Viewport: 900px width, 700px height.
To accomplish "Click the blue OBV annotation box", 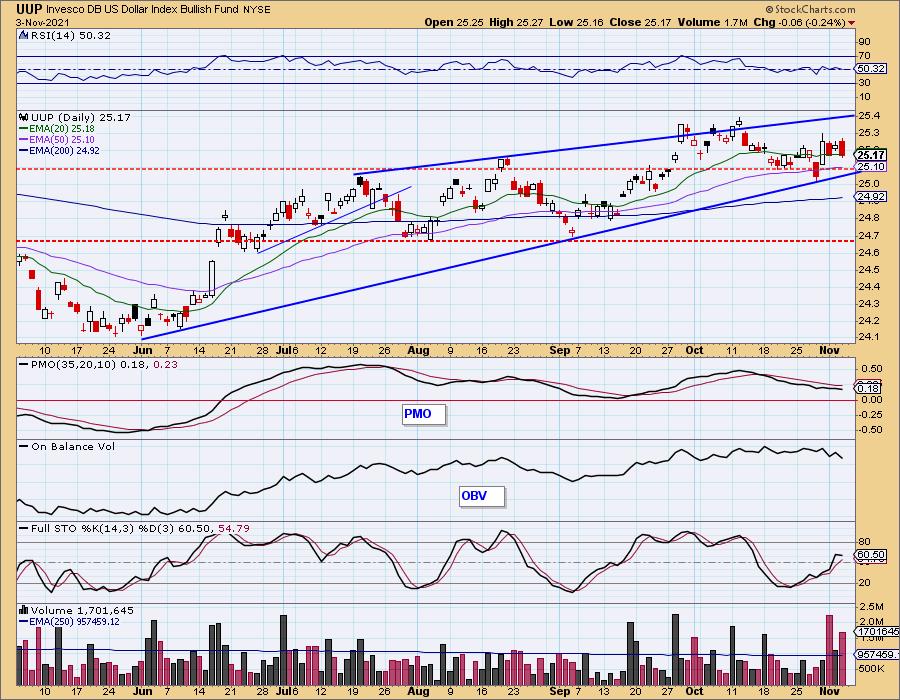I will tap(482, 496).
